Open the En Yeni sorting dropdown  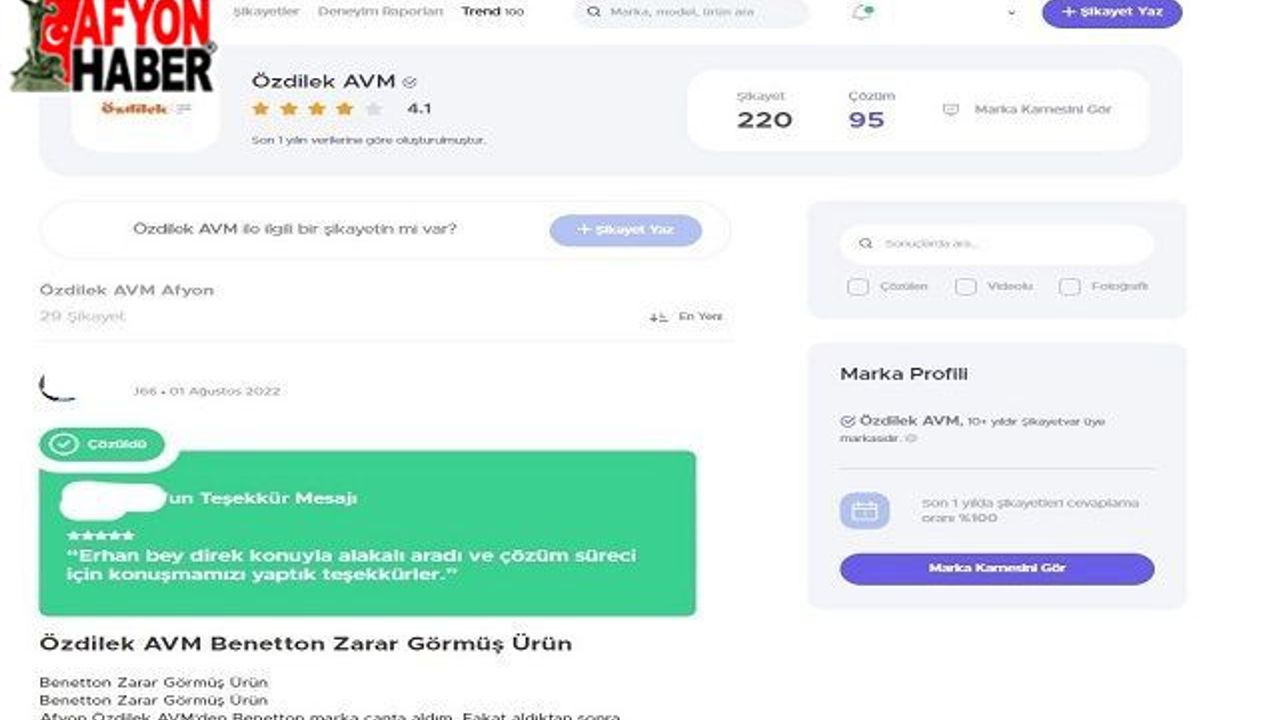click(x=686, y=317)
